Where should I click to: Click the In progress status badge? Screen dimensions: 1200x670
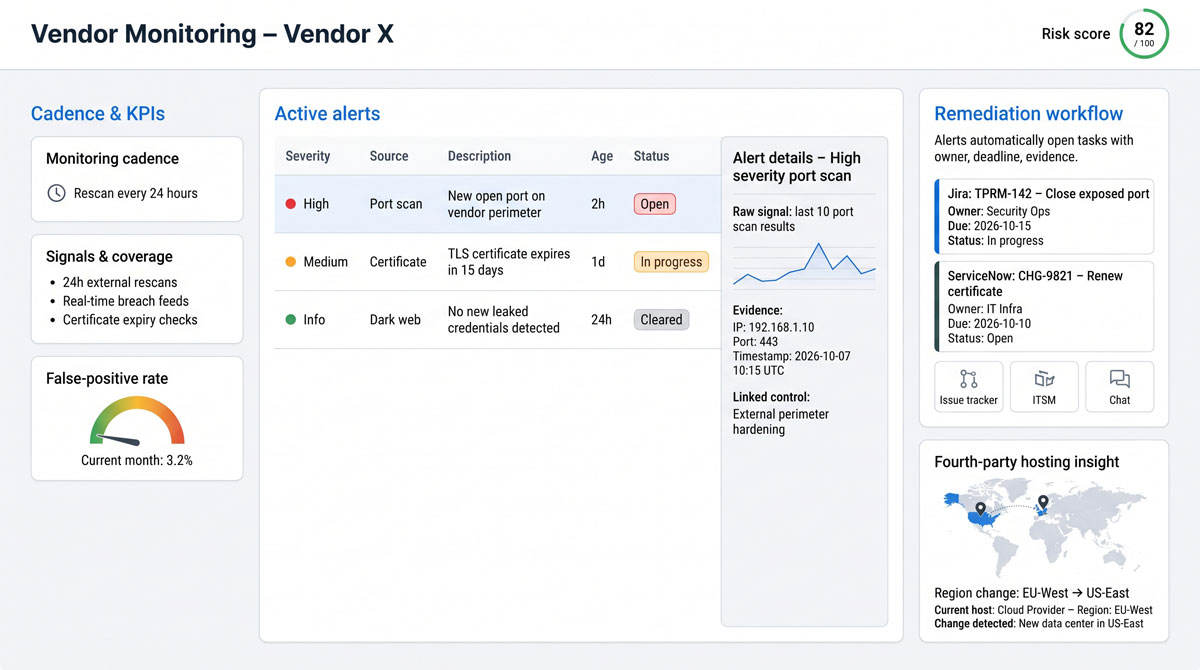[671, 262]
